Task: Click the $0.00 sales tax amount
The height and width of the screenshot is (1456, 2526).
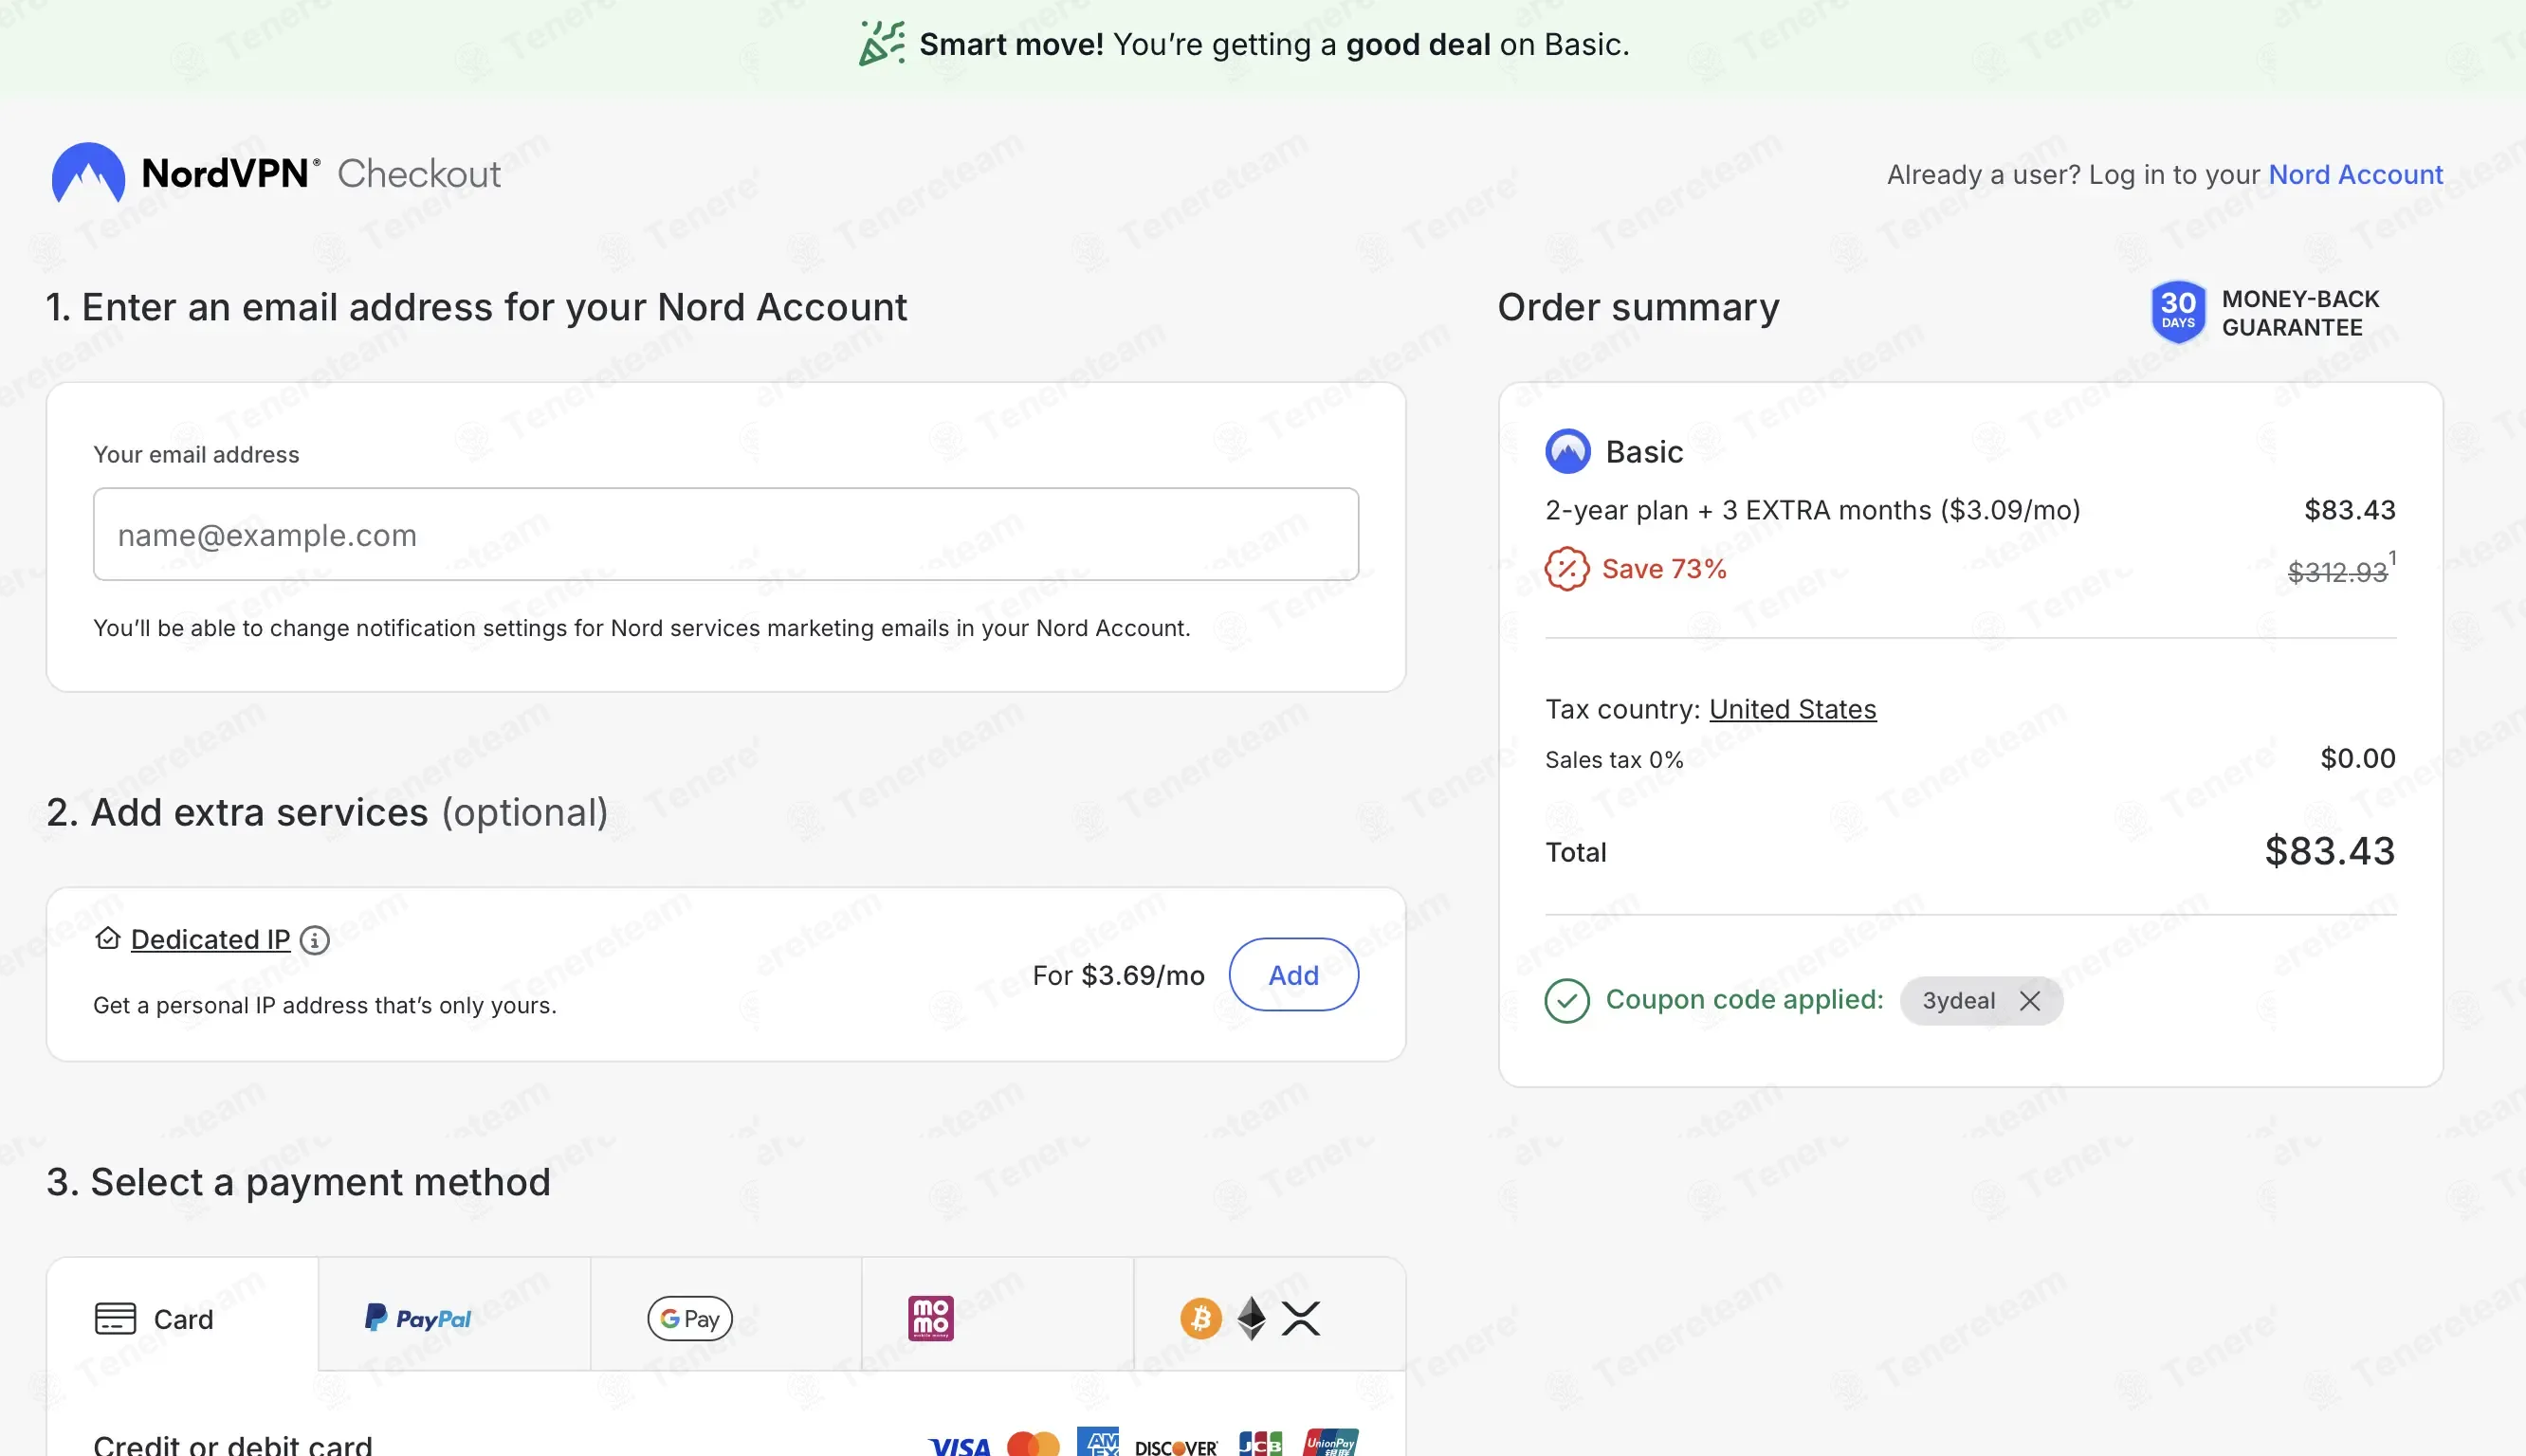Action: point(2357,758)
